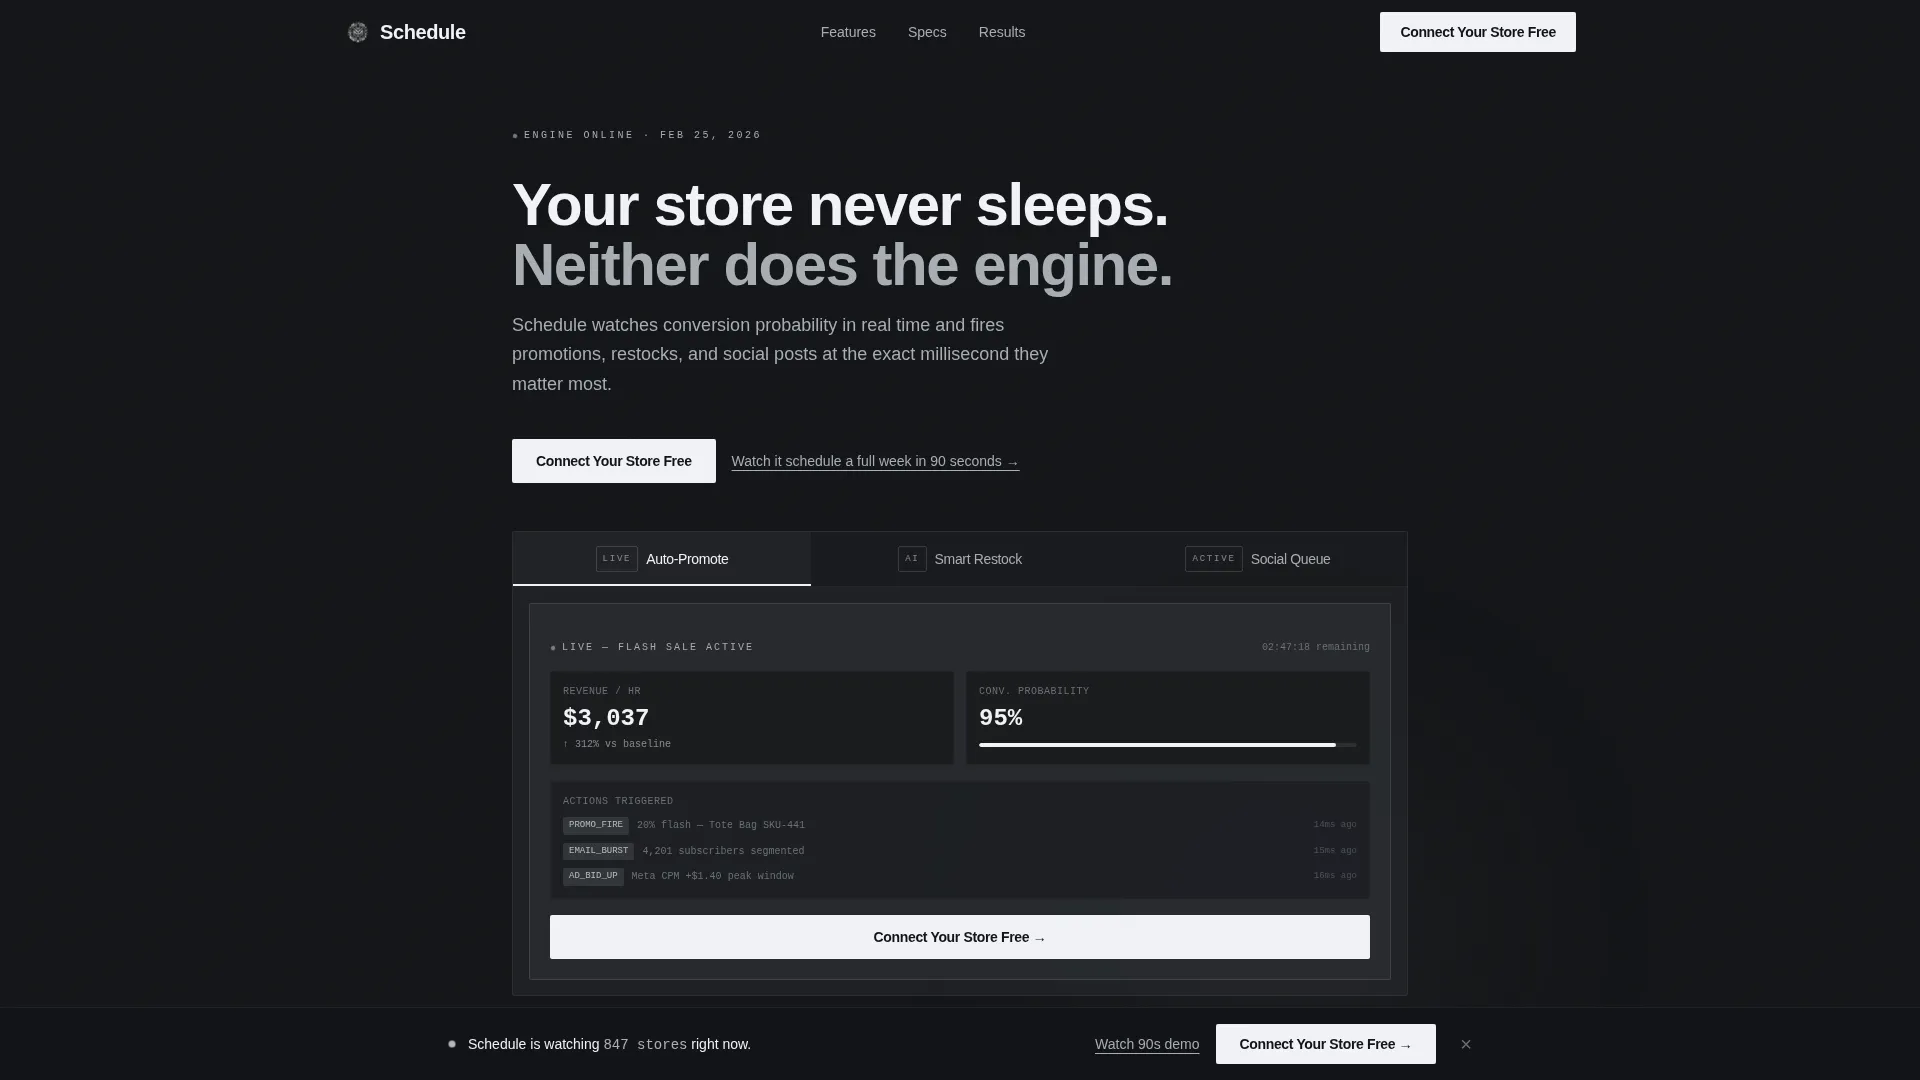Image resolution: width=1920 pixels, height=1080 pixels.
Task: Click Meta CPM +$1.40 peak window text
Action: pos(713,876)
